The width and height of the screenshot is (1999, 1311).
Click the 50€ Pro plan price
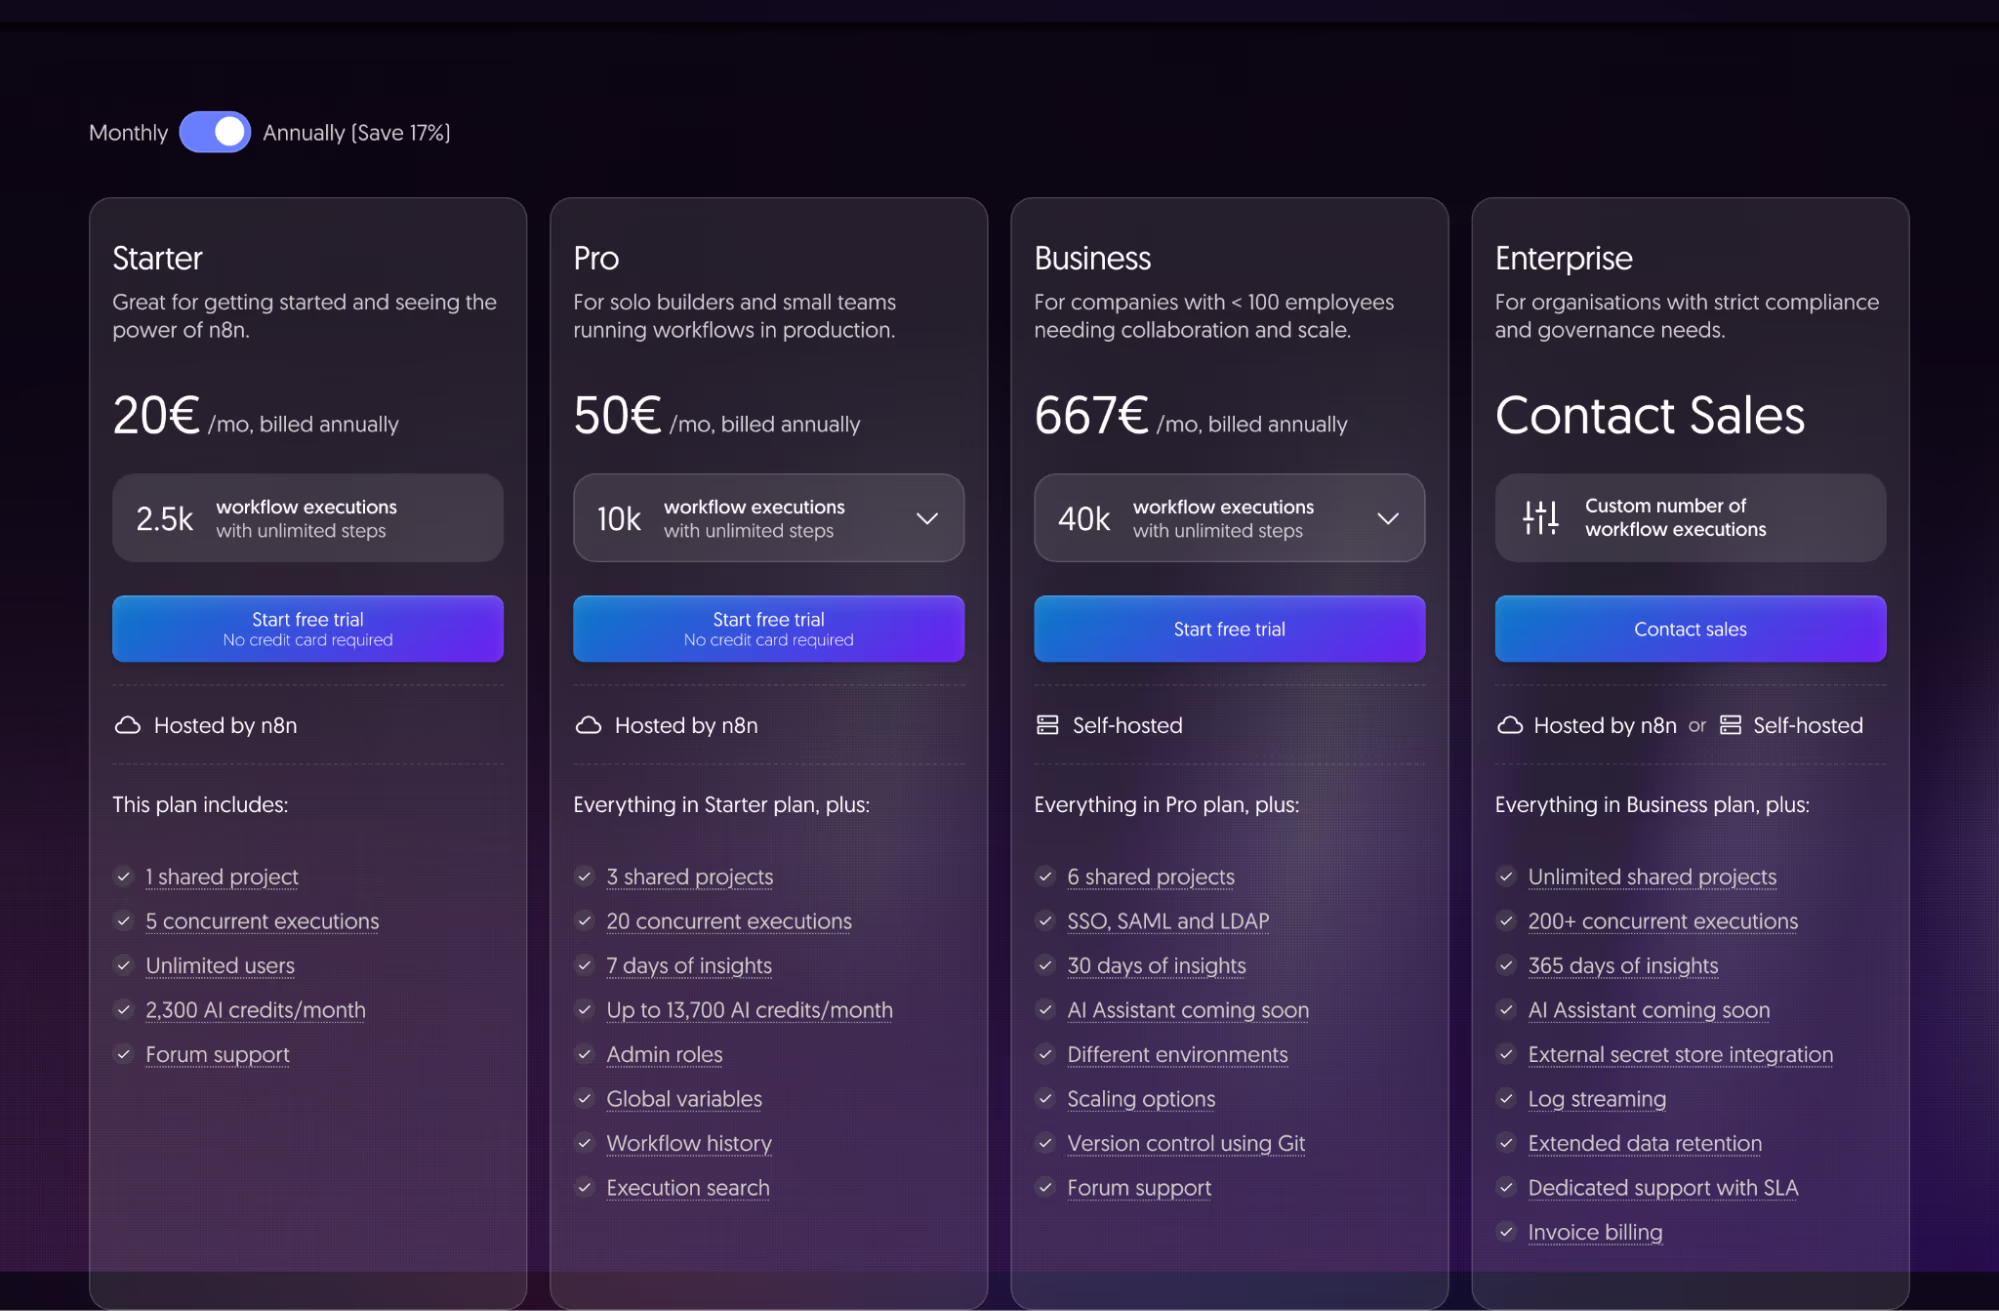[617, 415]
